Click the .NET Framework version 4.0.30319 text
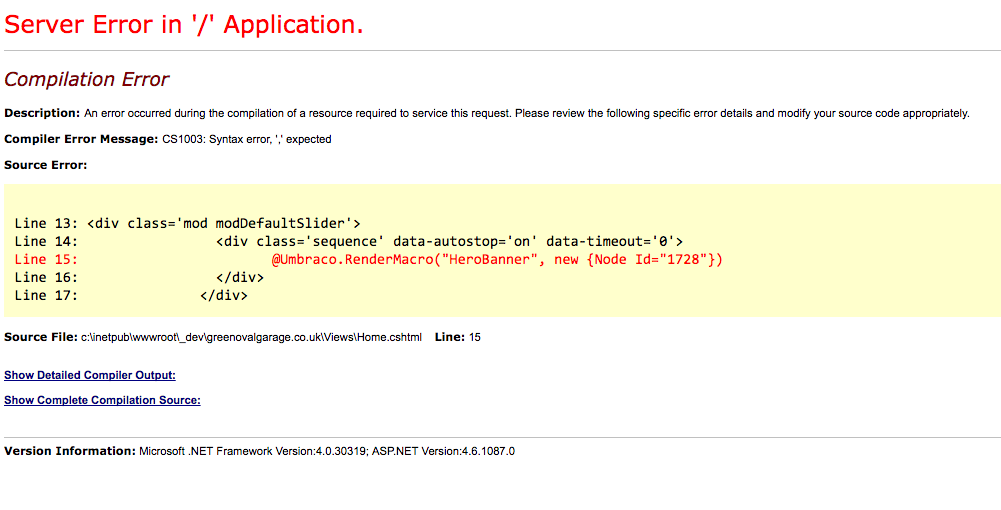The width and height of the screenshot is (1001, 510). (x=253, y=451)
